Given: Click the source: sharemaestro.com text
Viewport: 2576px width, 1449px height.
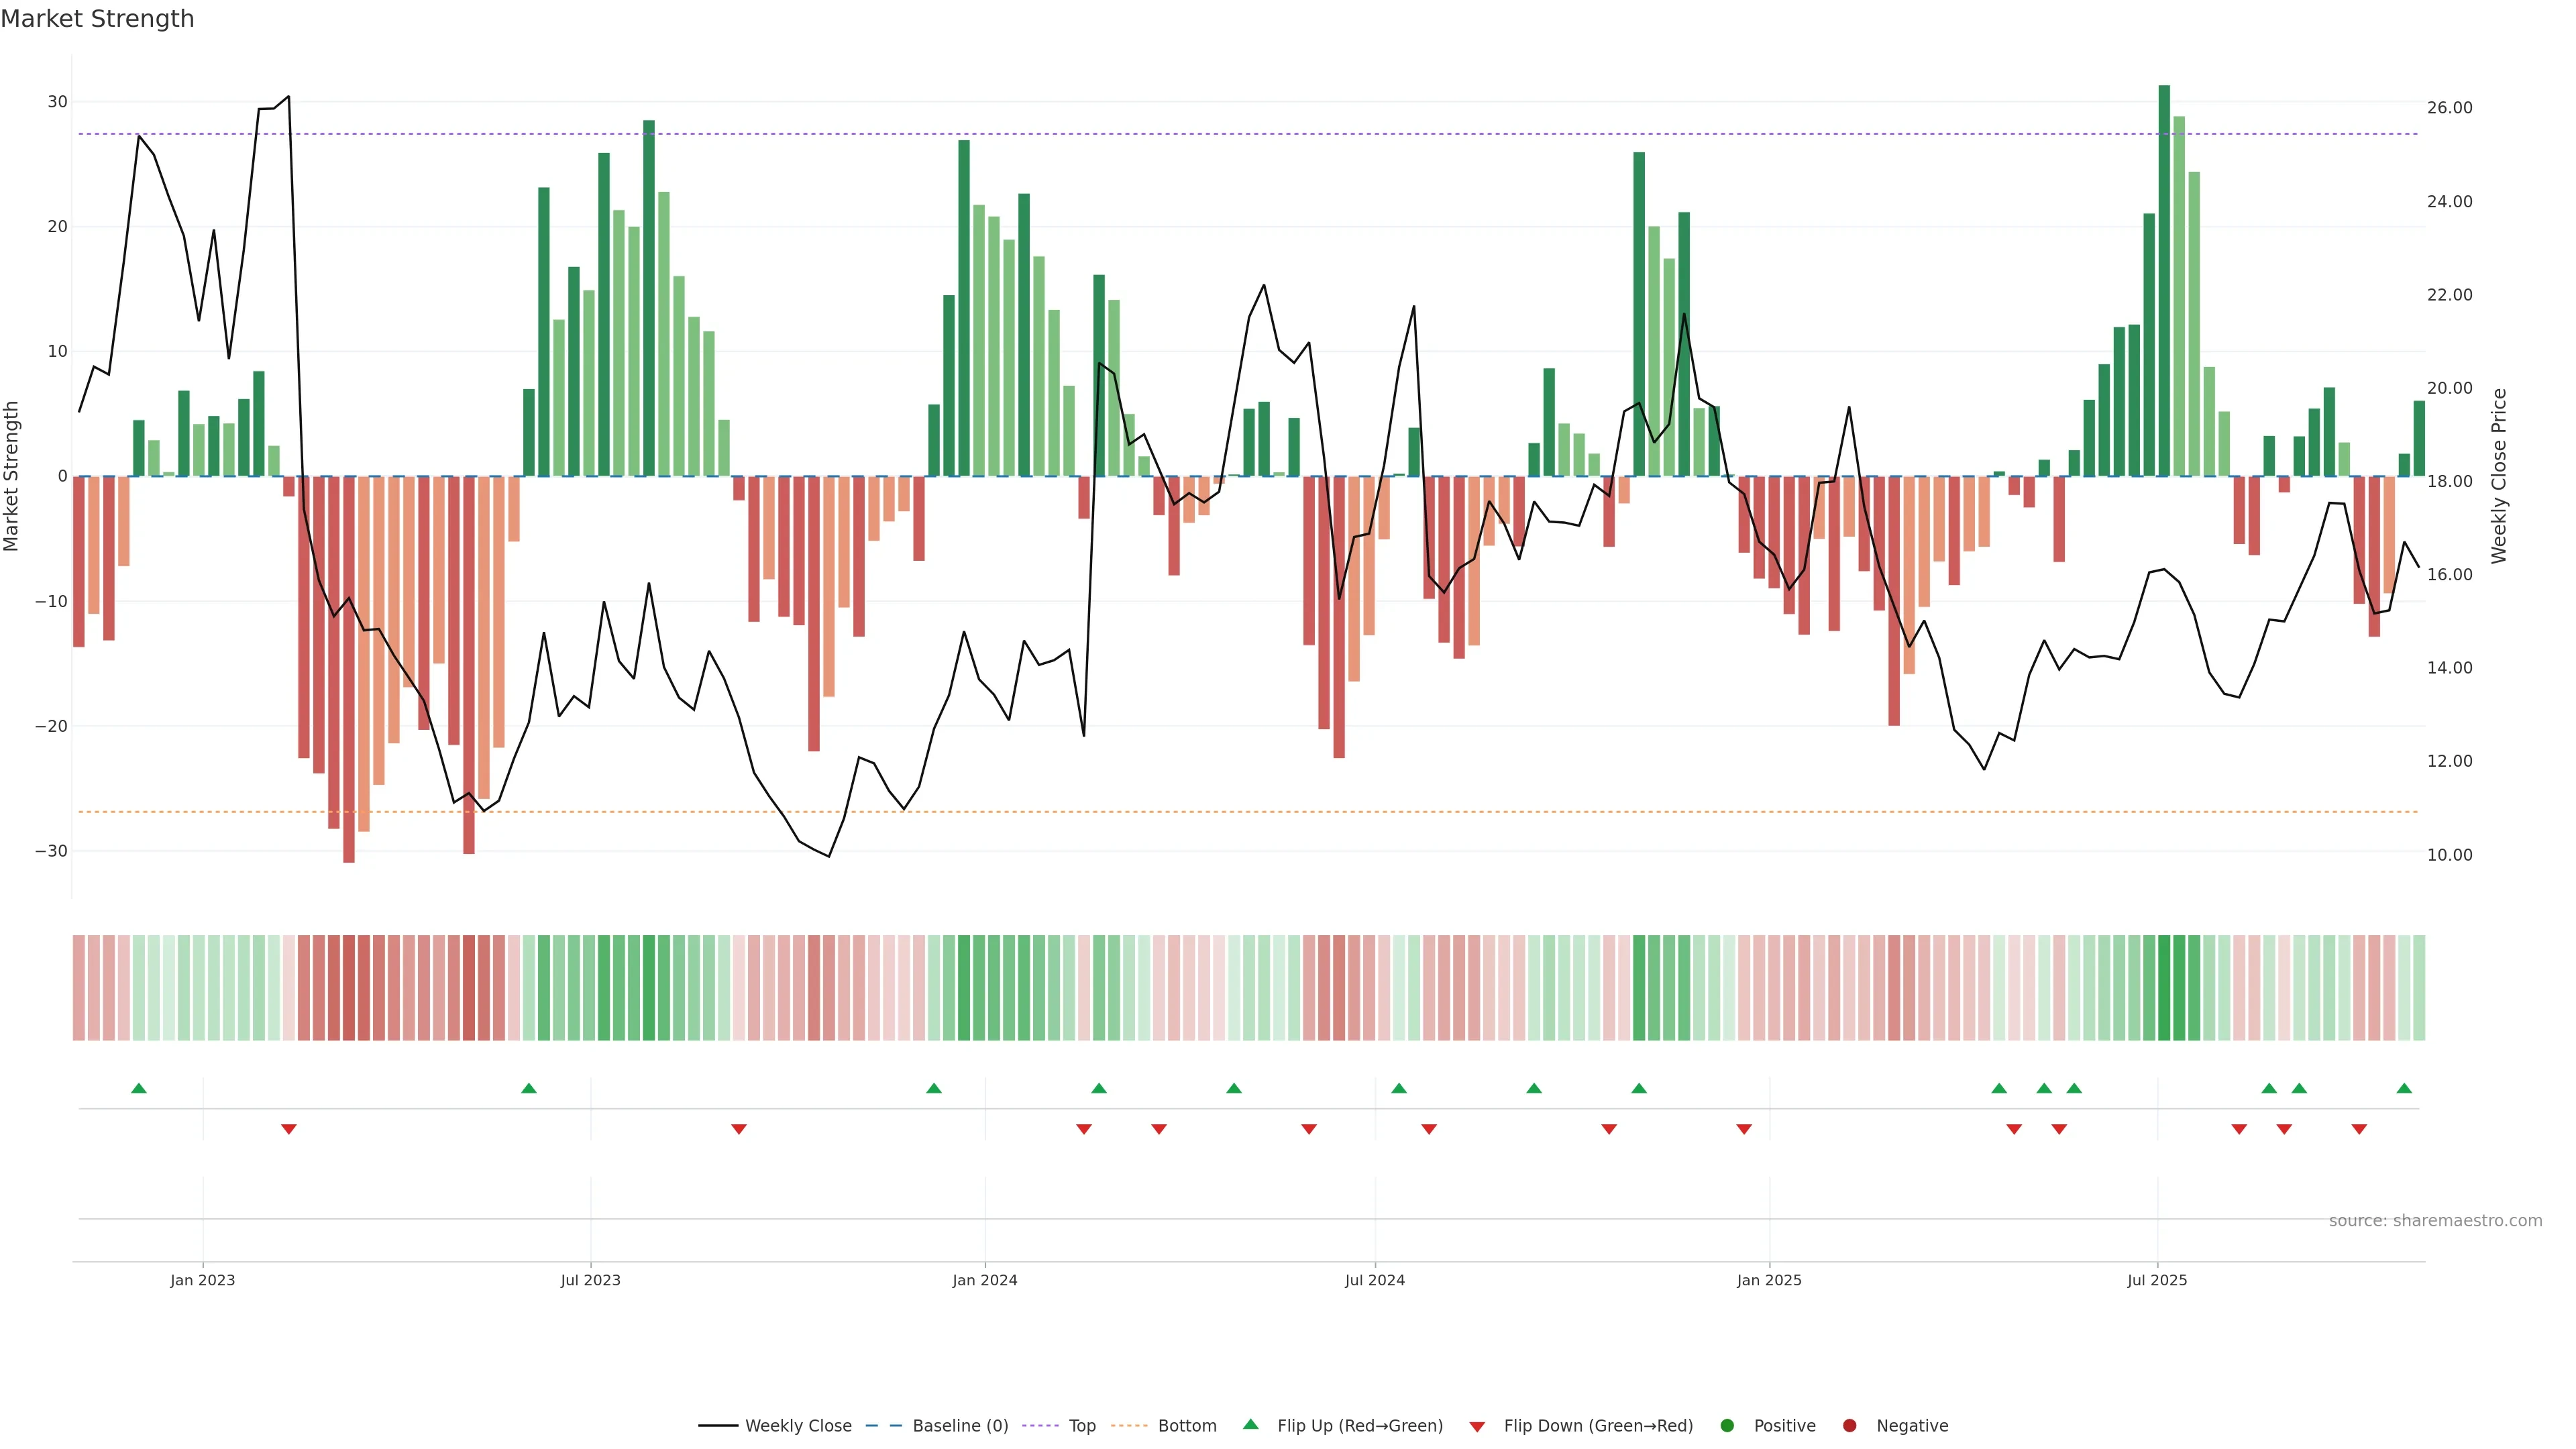Looking at the screenshot, I should 2435,1221.
